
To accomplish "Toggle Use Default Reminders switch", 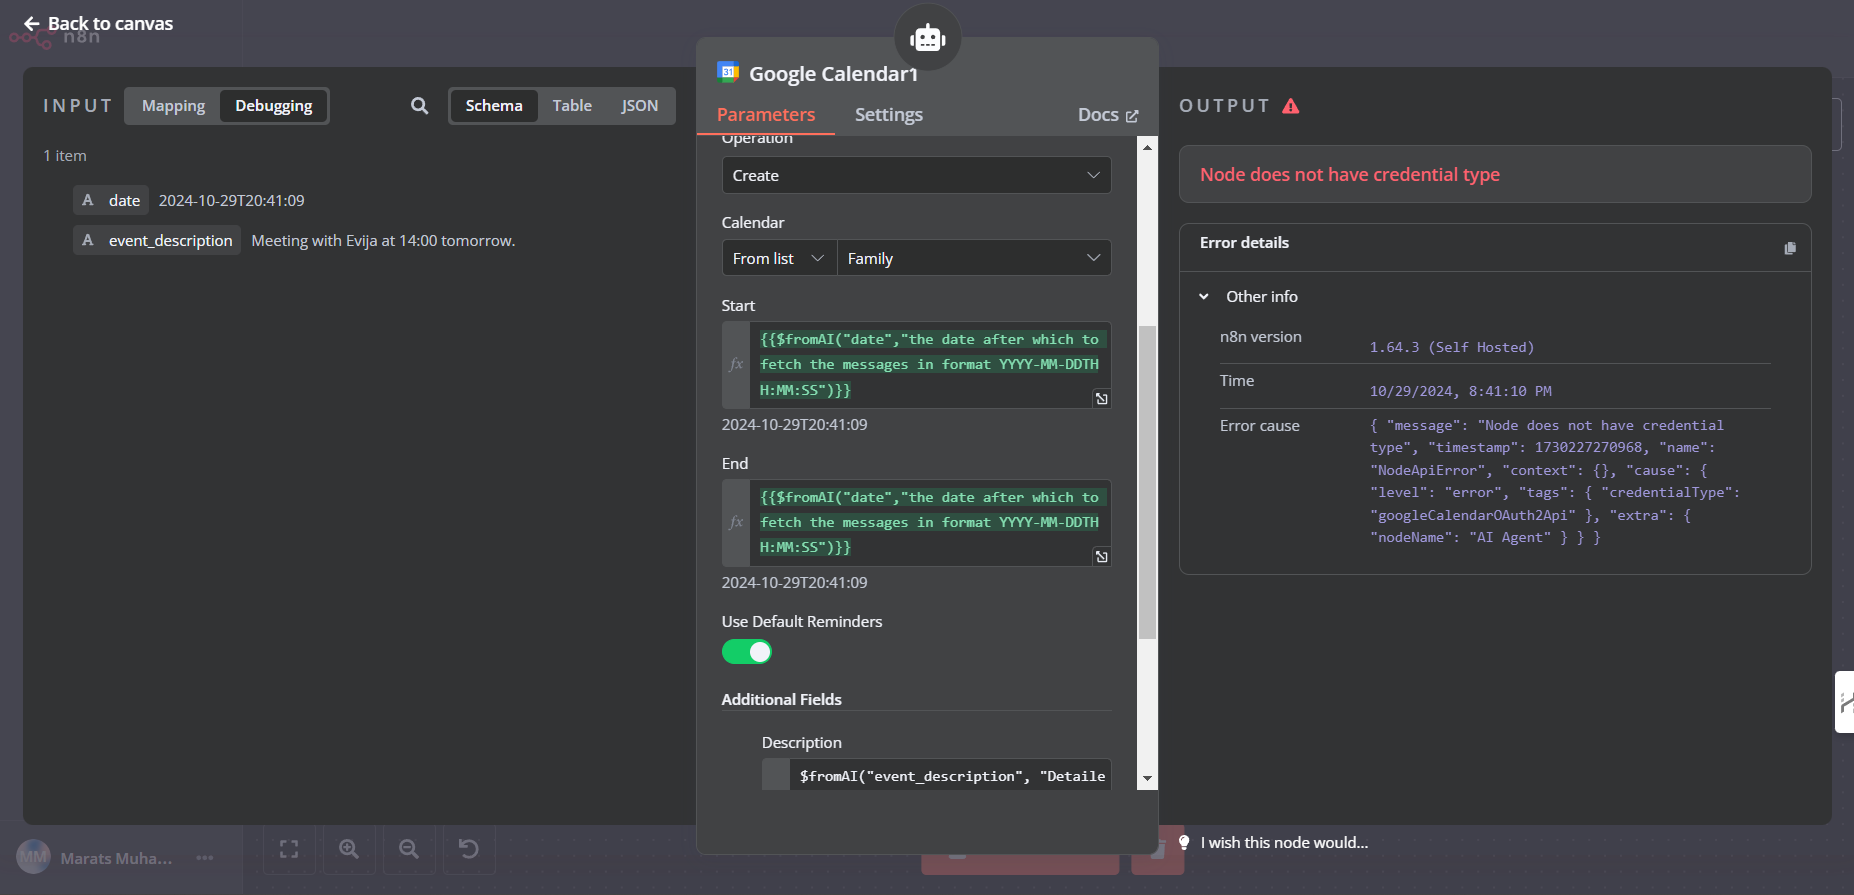I will pyautogui.click(x=747, y=652).
